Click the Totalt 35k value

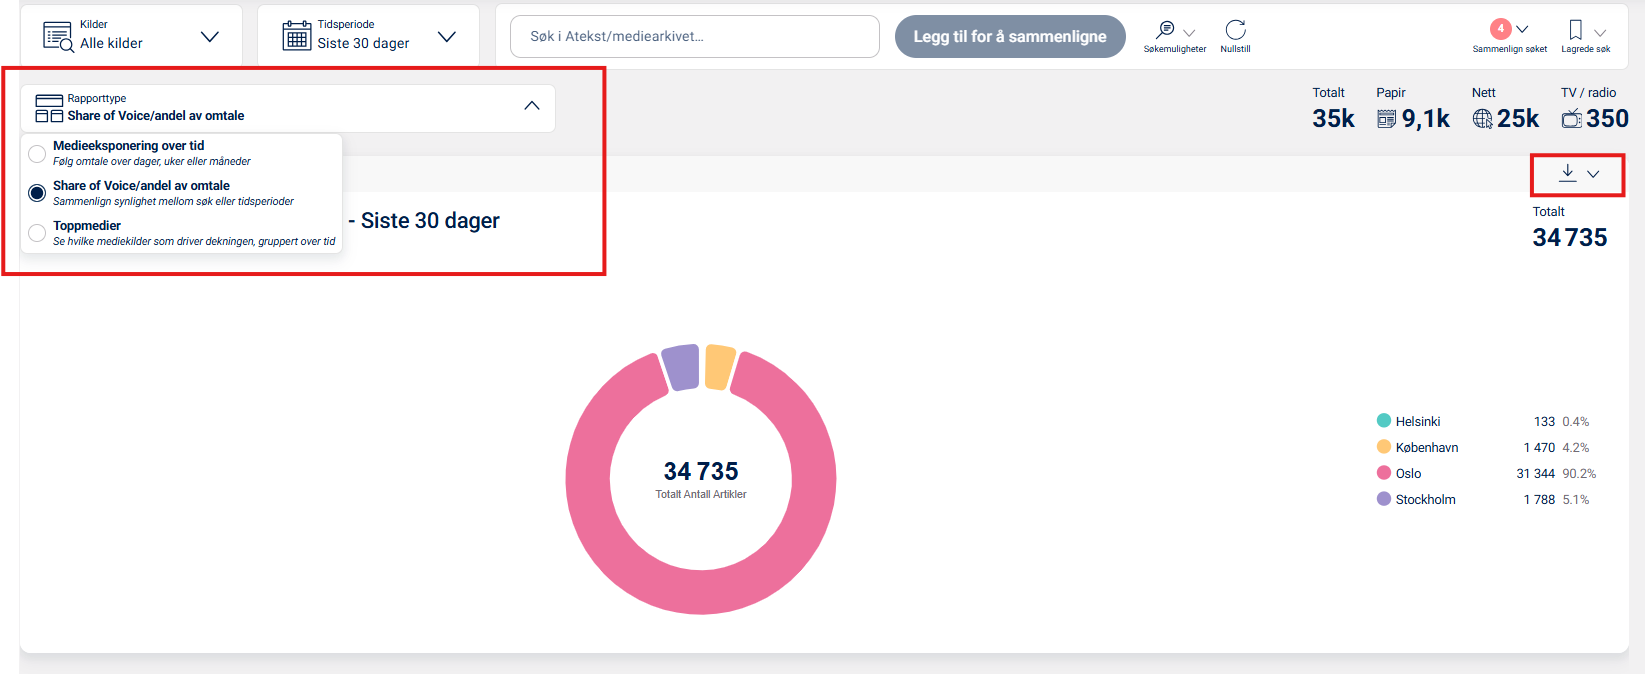1333,118
